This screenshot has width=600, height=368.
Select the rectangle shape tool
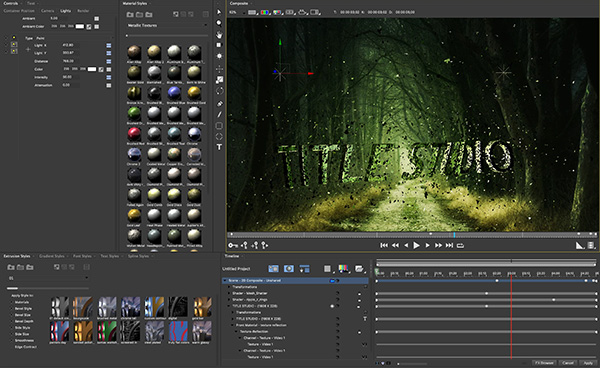tap(219, 125)
